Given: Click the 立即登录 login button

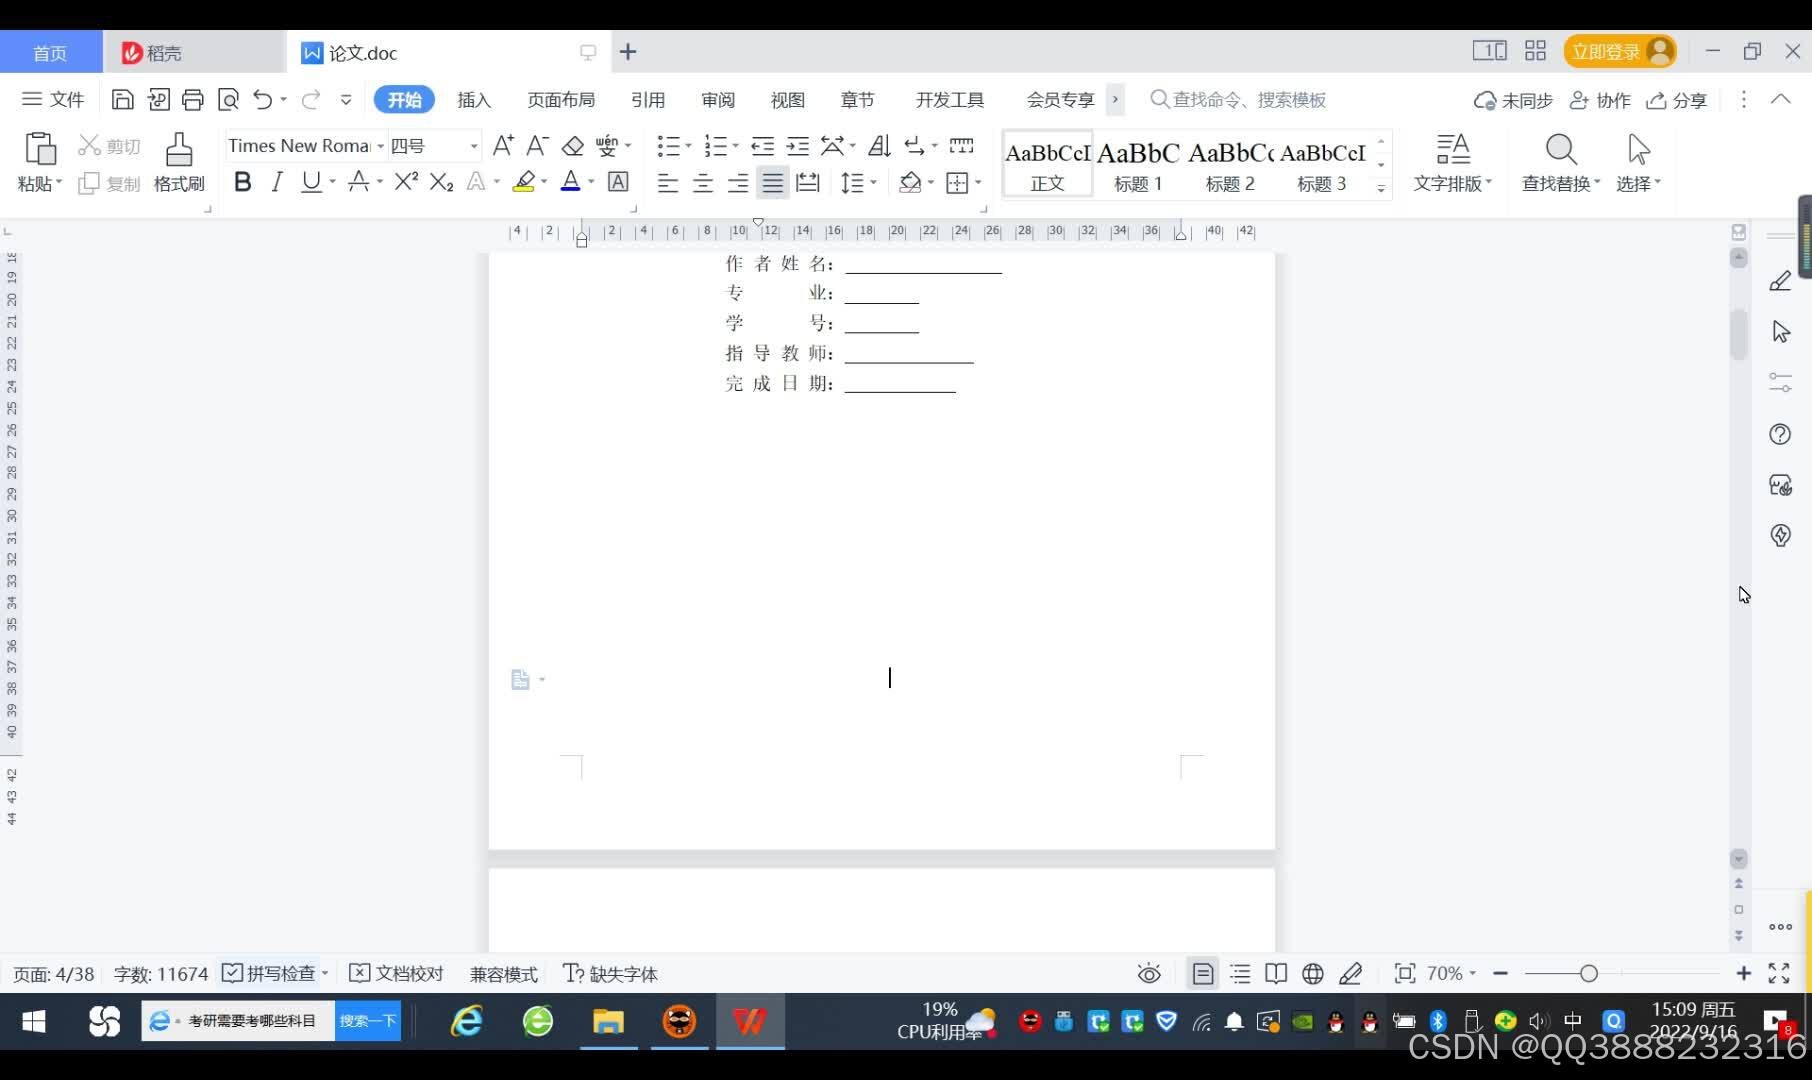Looking at the screenshot, I should (1608, 50).
